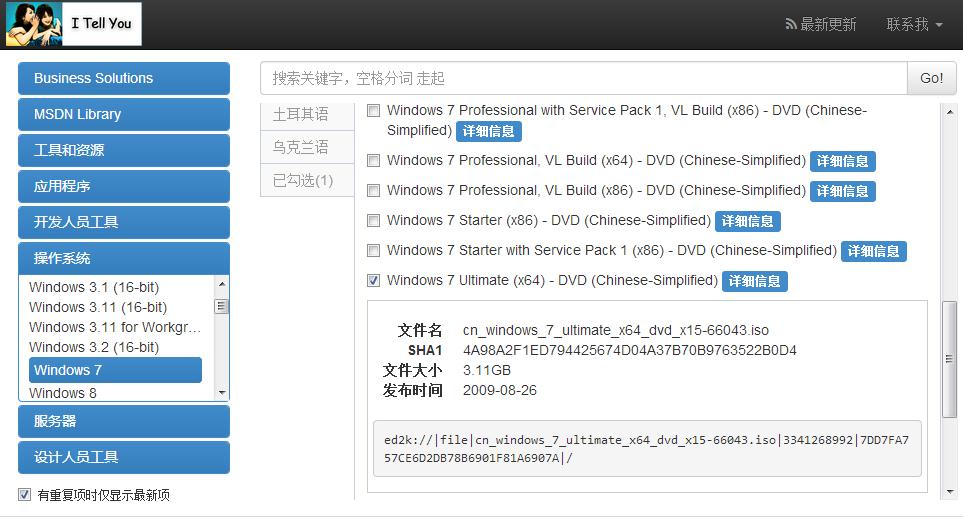Check Windows 7 Starter (x86) DVD
Image resolution: width=963 pixels, height=517 pixels.
[373, 220]
